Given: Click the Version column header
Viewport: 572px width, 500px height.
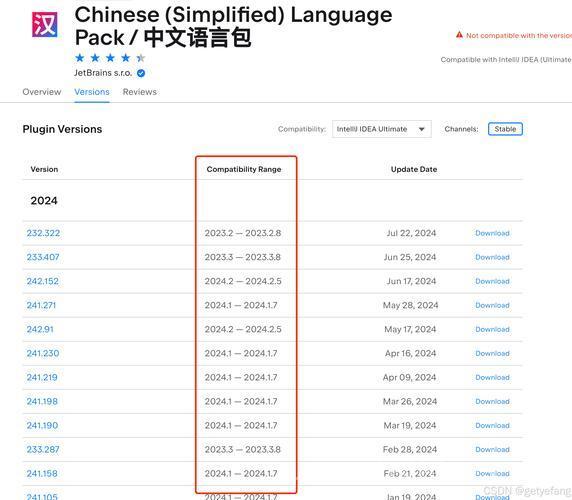Looking at the screenshot, I should tap(44, 169).
